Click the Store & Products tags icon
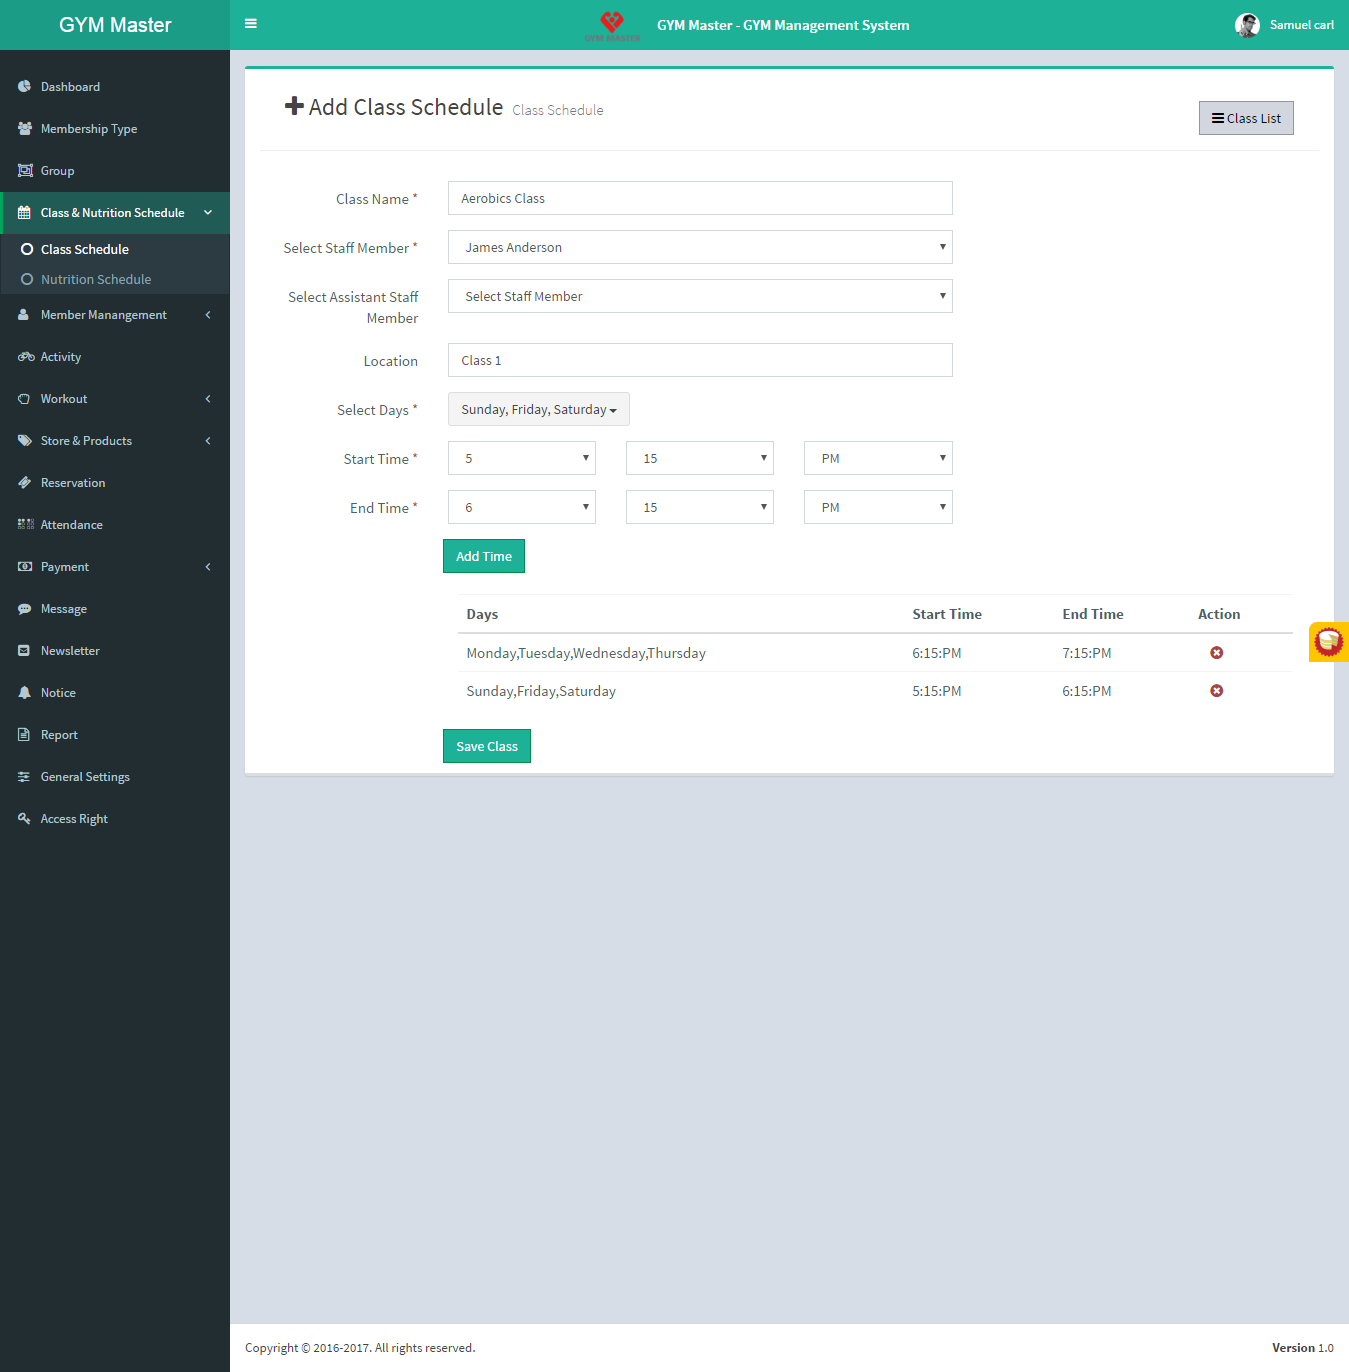Screen dimensions: 1349x1372 (x=24, y=441)
